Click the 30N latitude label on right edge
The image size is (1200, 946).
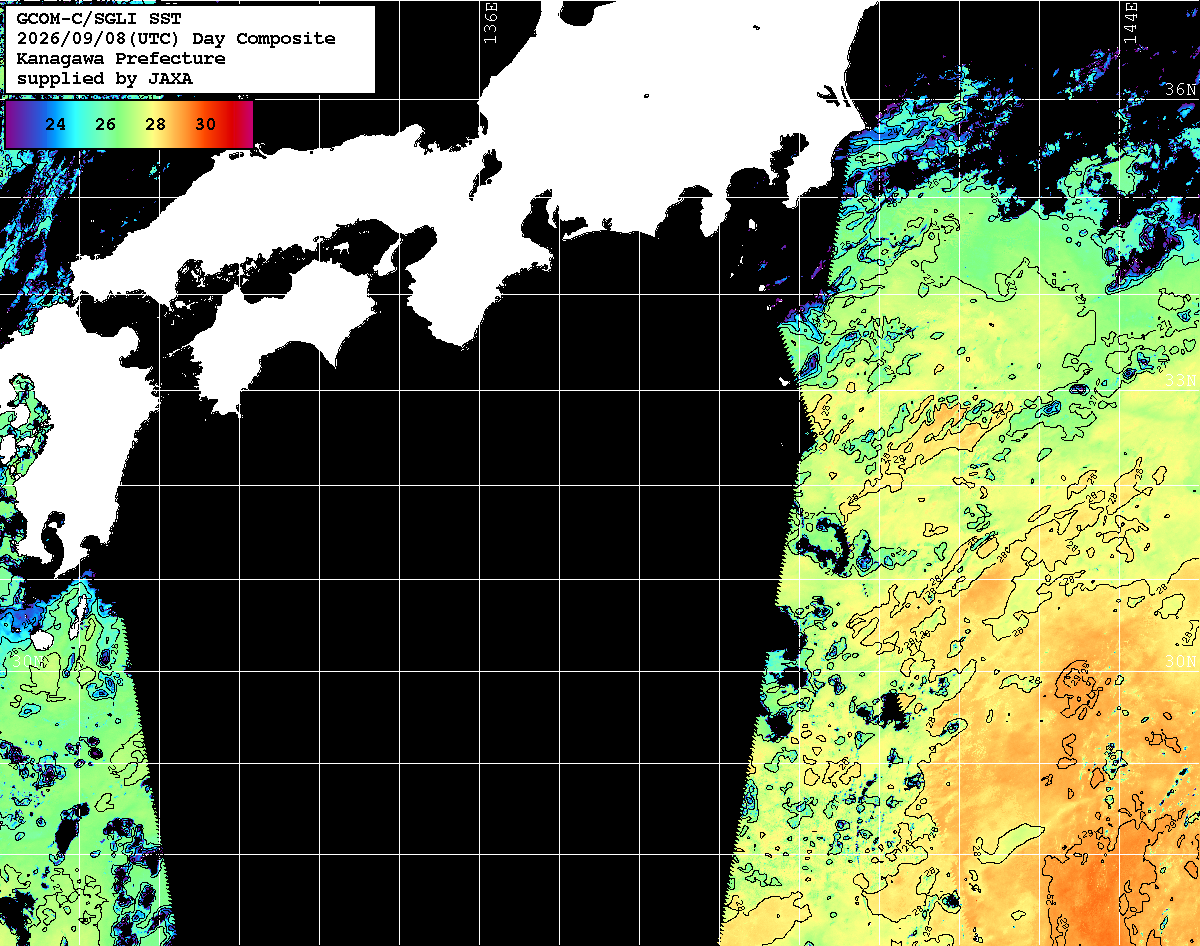pyautogui.click(x=1181, y=661)
